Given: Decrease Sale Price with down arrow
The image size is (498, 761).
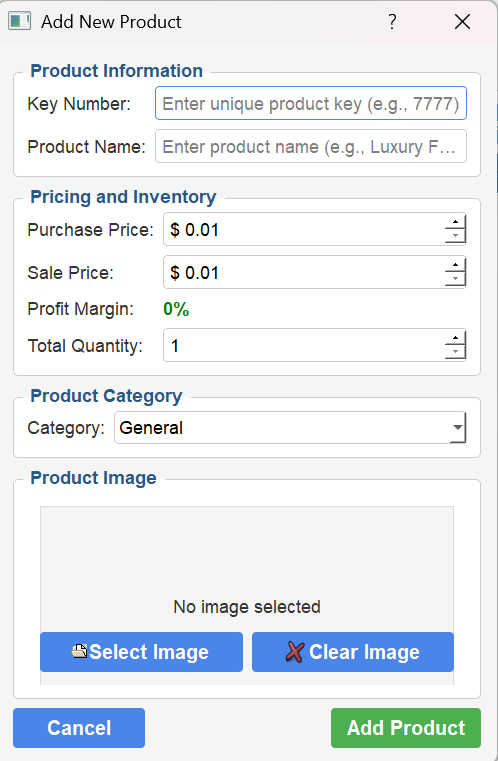Looking at the screenshot, I should point(455,279).
